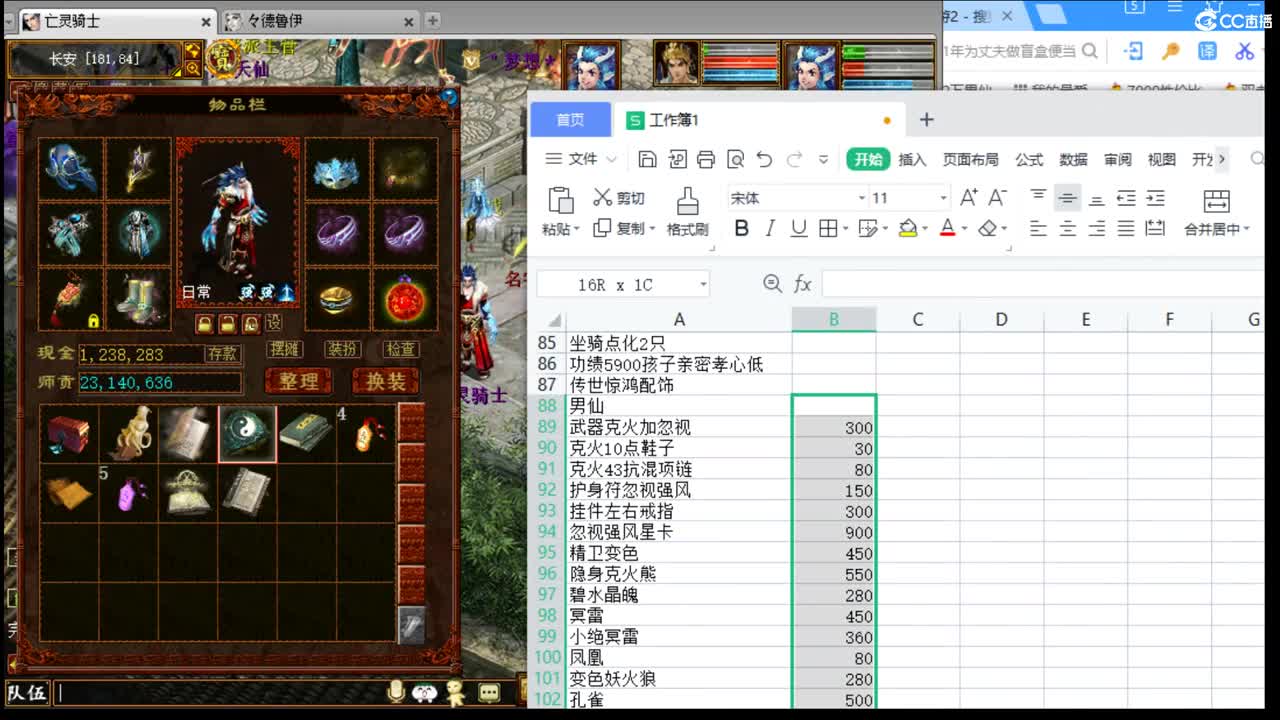Increase font size with larger A icon

point(968,197)
